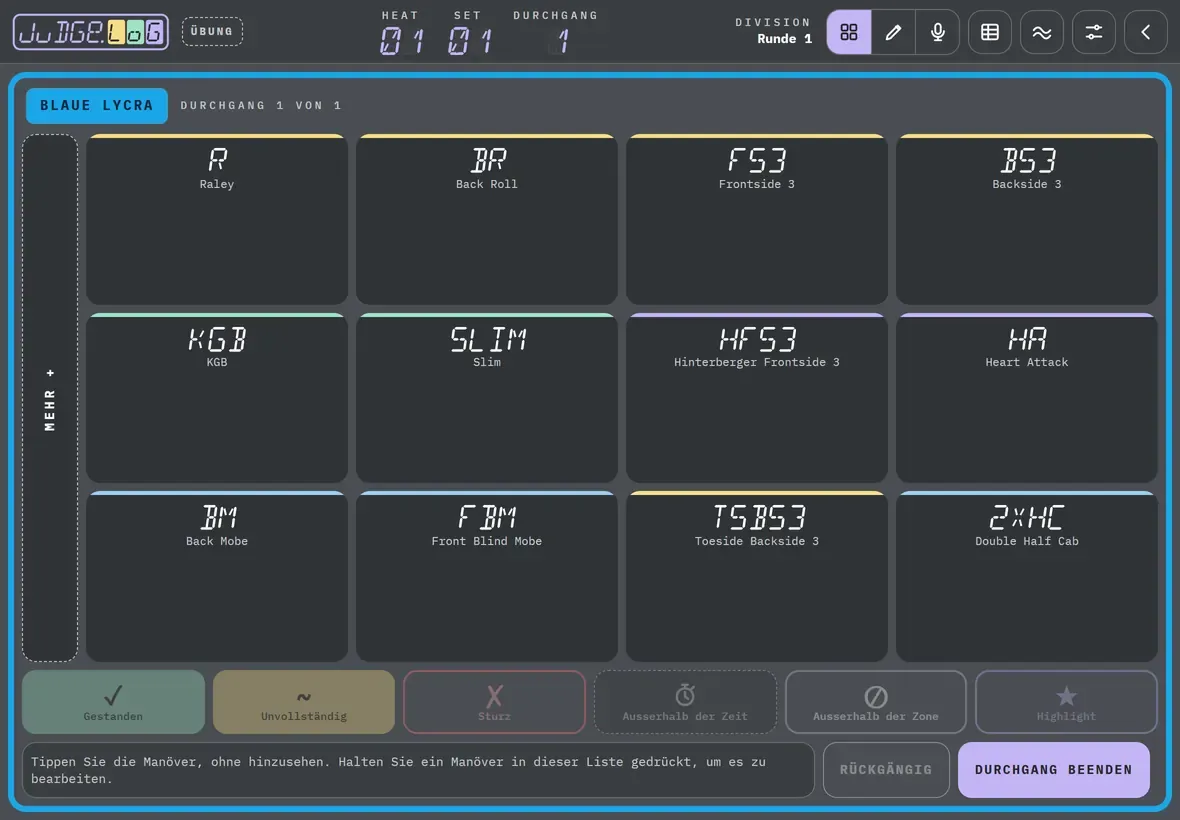The width and height of the screenshot is (1180, 820).
Task: Tap the Slim trick pad
Action: tap(487, 398)
